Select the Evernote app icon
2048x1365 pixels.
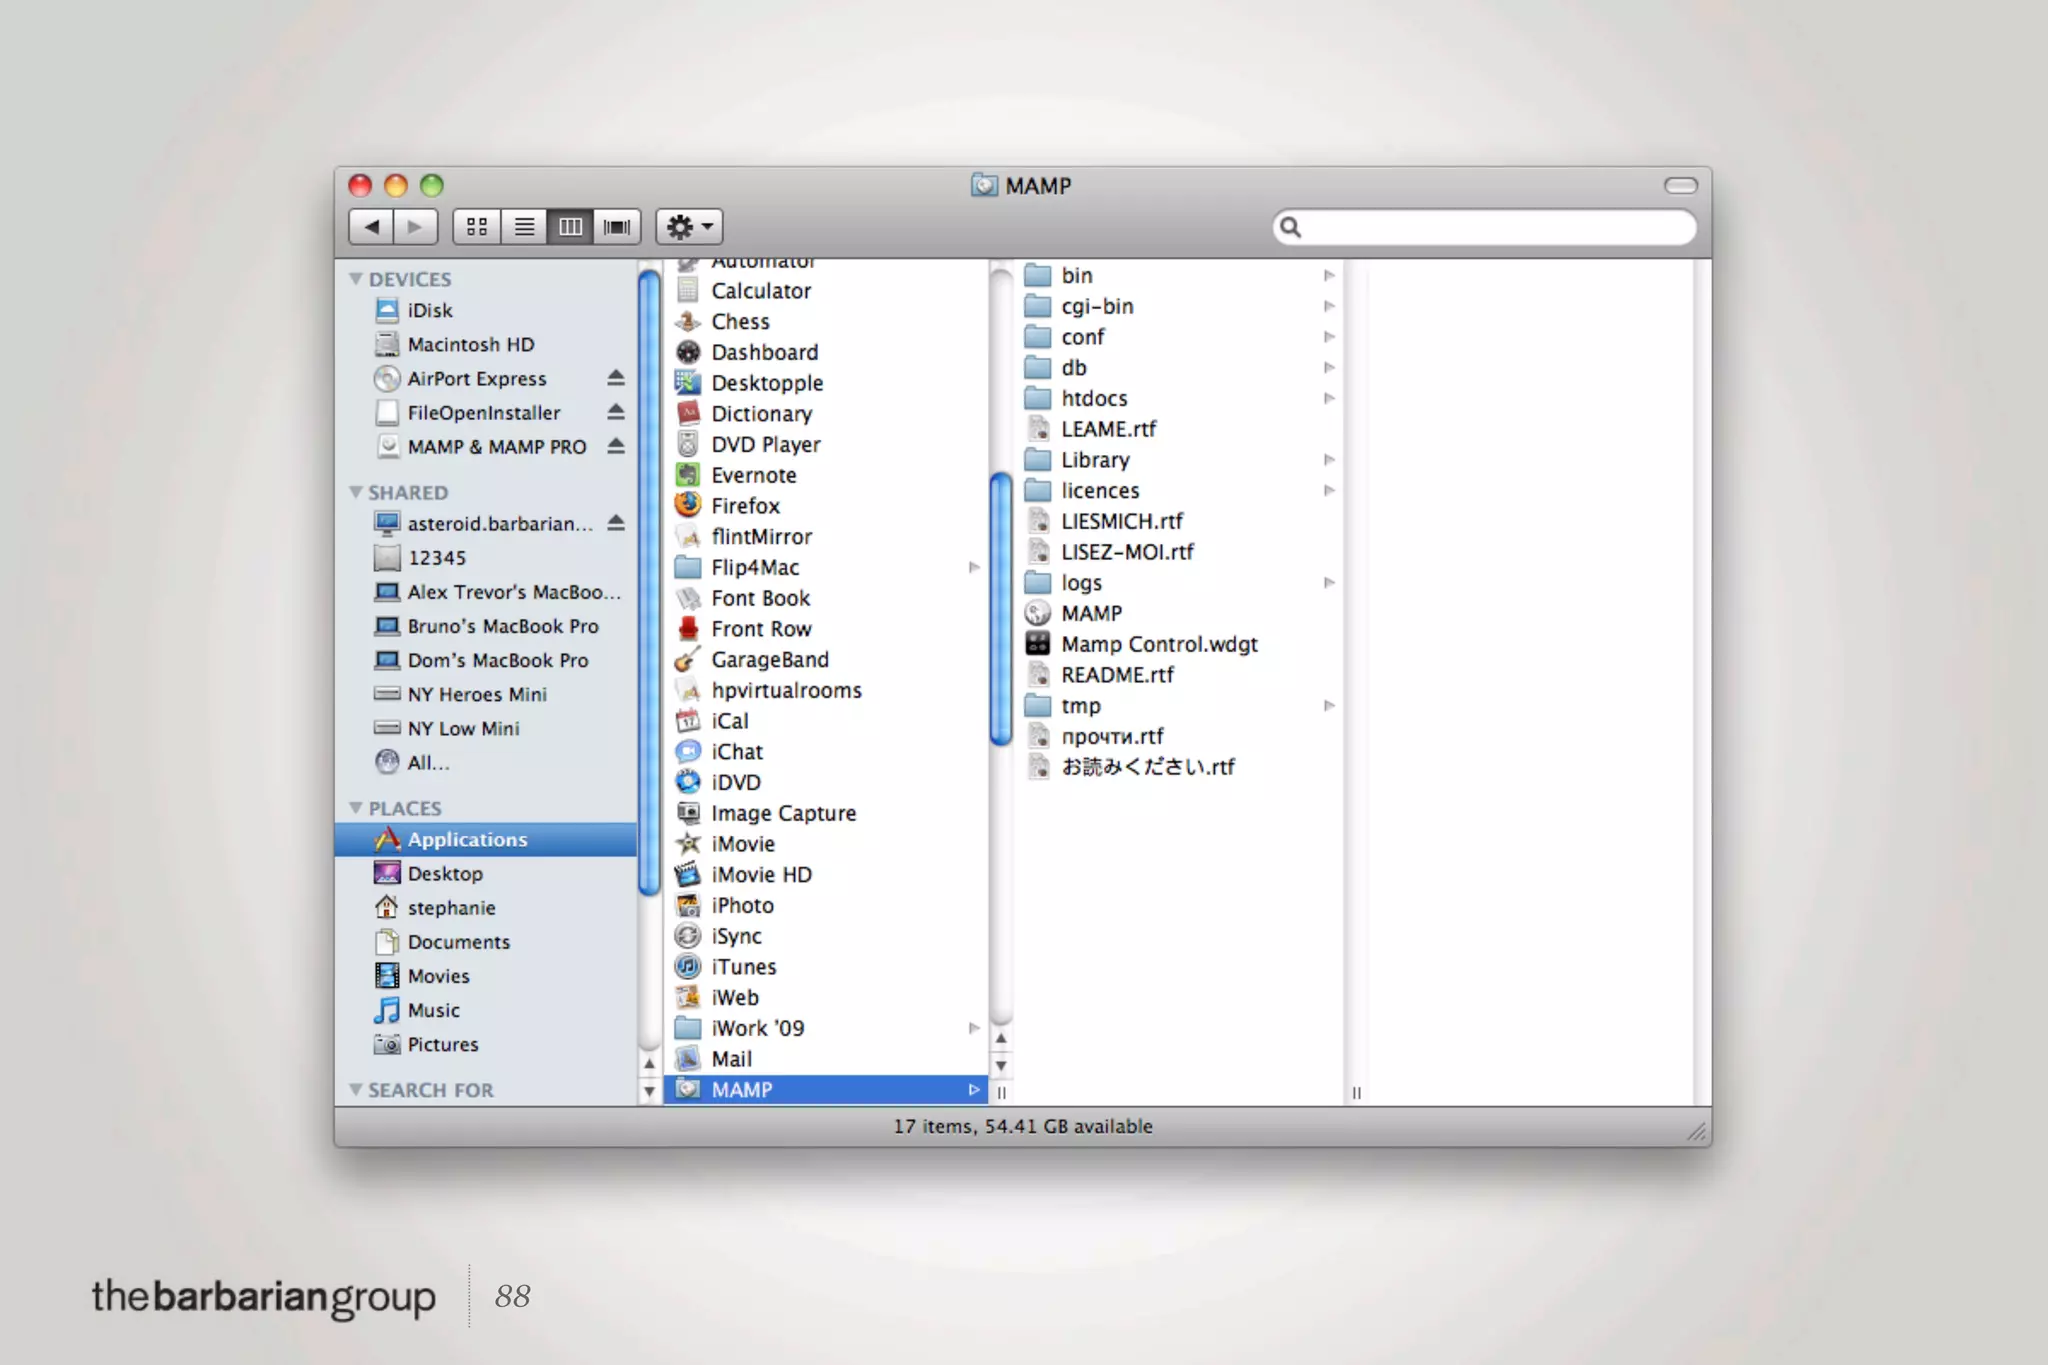pyautogui.click(x=688, y=475)
